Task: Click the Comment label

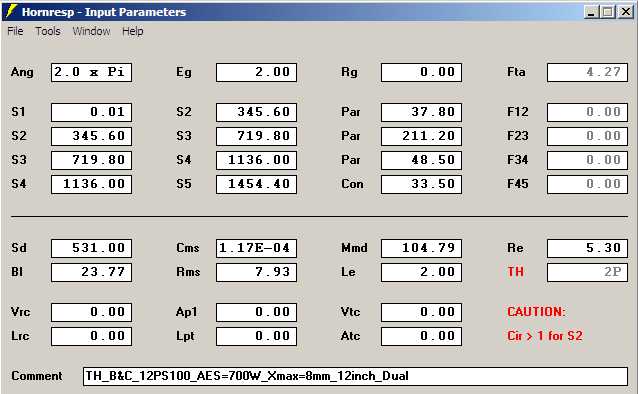Action: pyautogui.click(x=37, y=376)
